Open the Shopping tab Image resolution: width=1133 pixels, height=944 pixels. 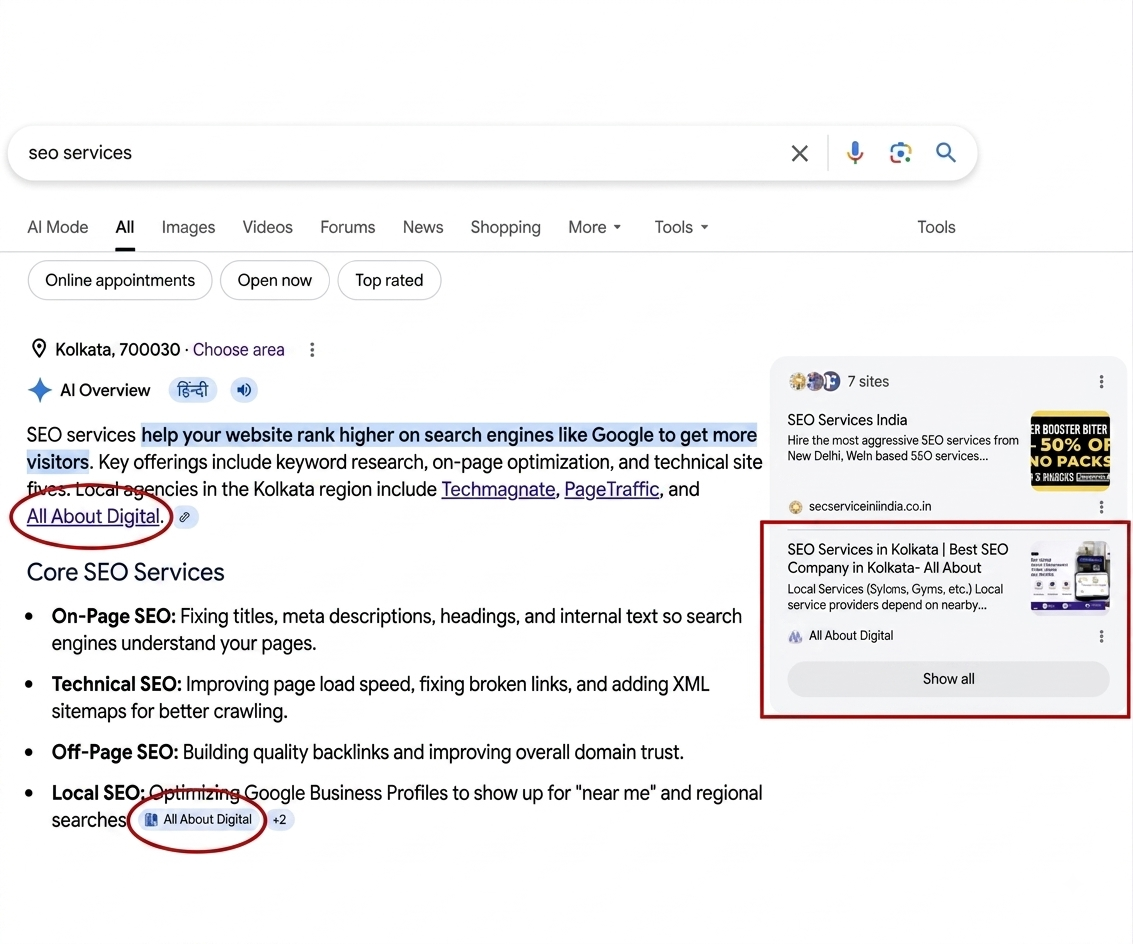(x=505, y=227)
